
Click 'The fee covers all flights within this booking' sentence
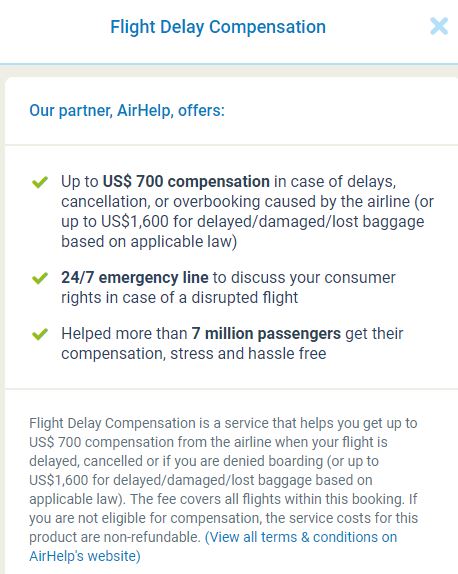click(267, 499)
